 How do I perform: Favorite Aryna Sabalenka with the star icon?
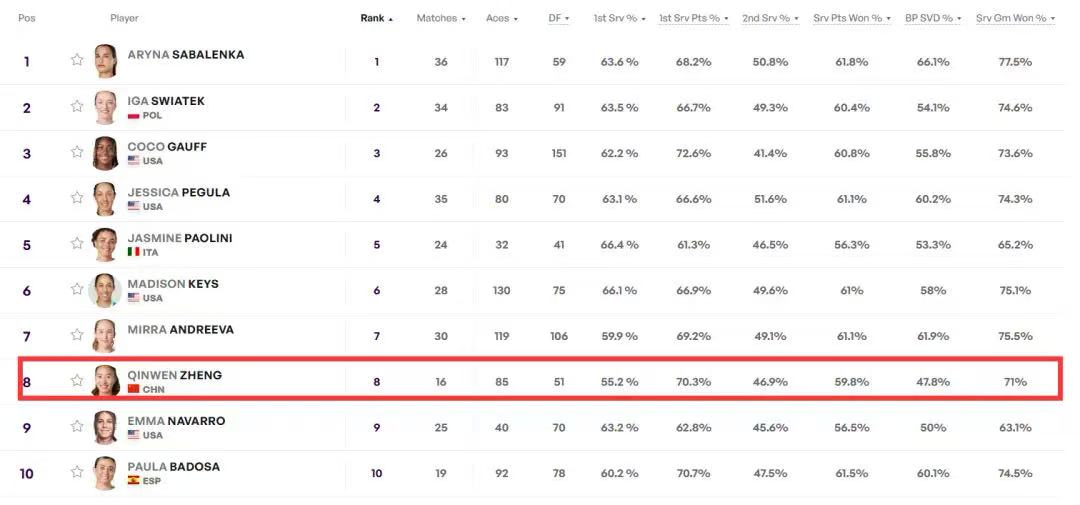(x=77, y=60)
